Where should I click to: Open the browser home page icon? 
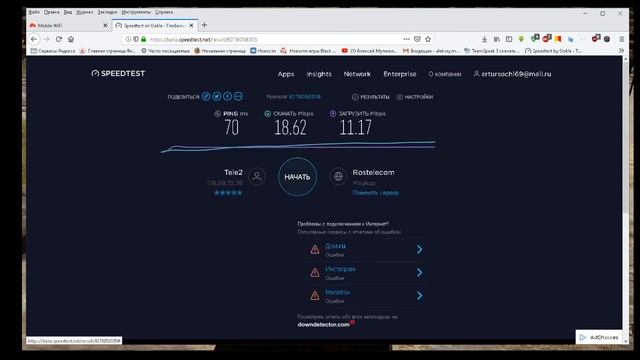[x=71, y=39]
